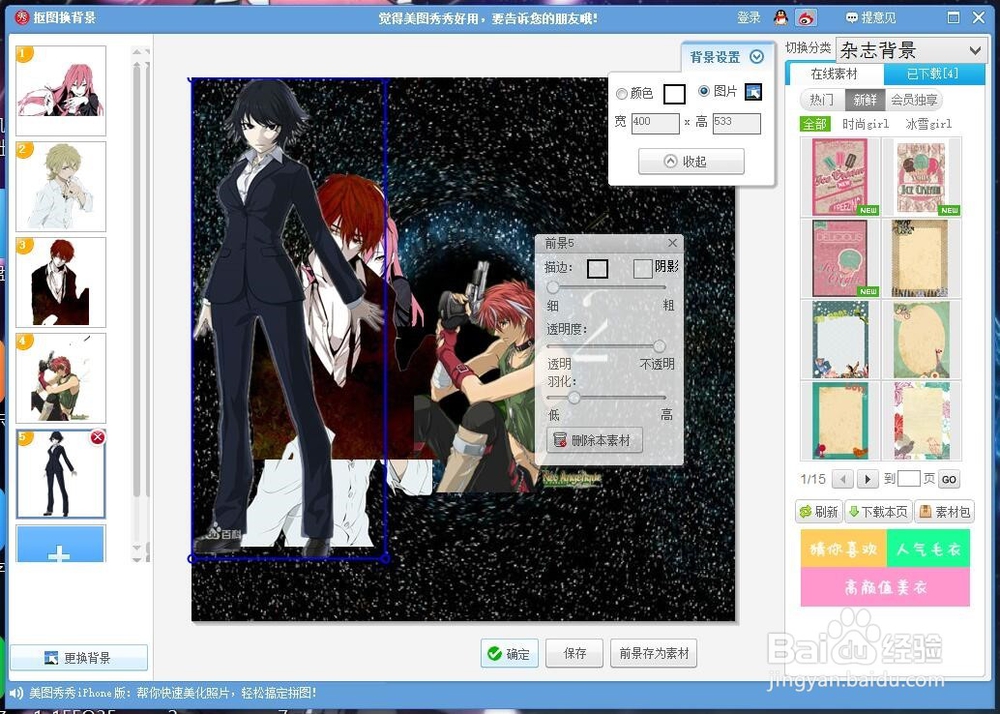Close the 前景5 properties panel
1000x714 pixels.
(x=672, y=243)
